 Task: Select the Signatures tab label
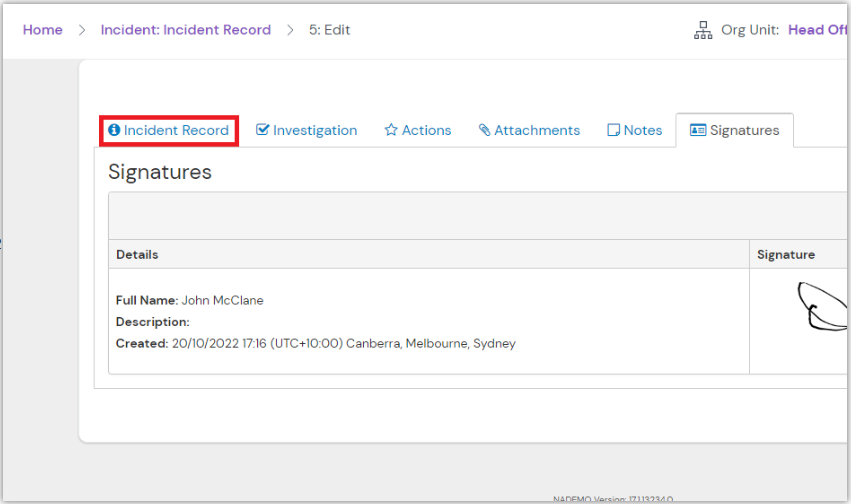point(744,130)
